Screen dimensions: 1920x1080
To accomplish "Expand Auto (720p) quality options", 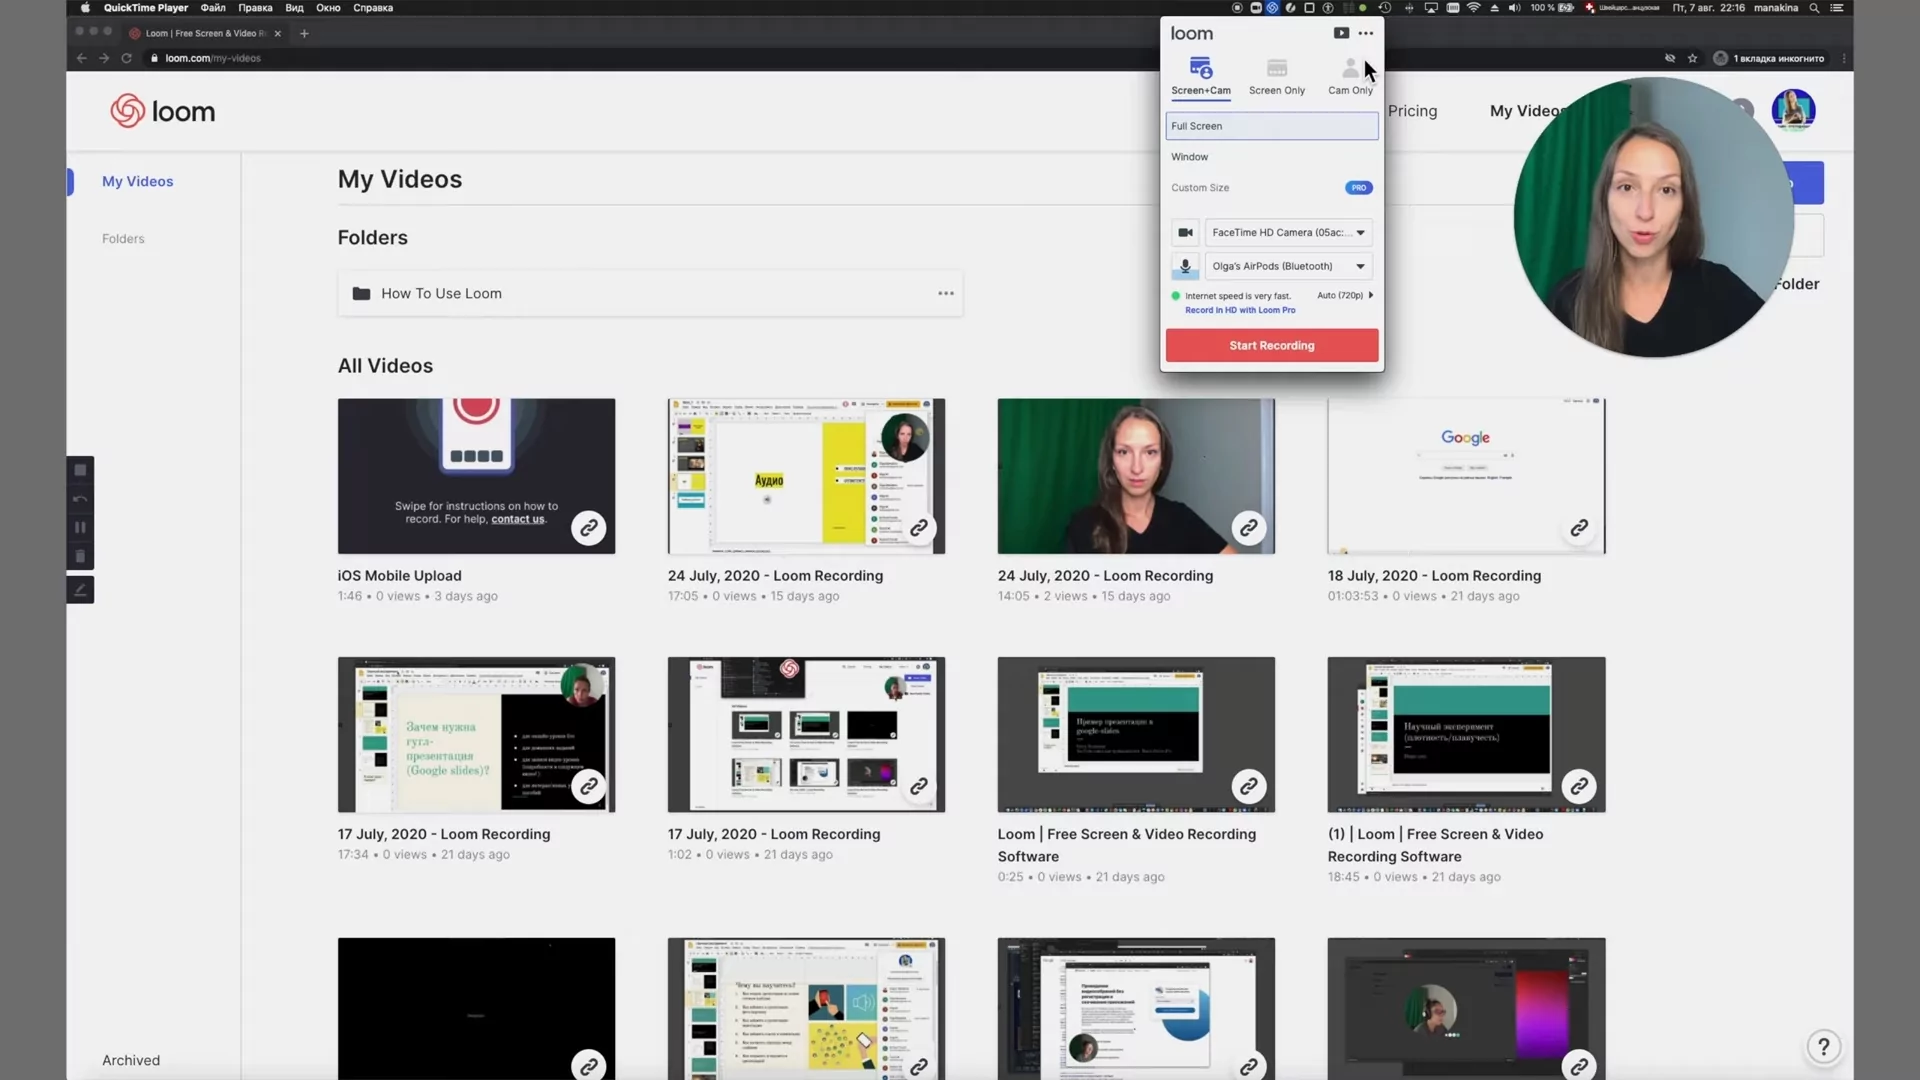I will 1345,296.
